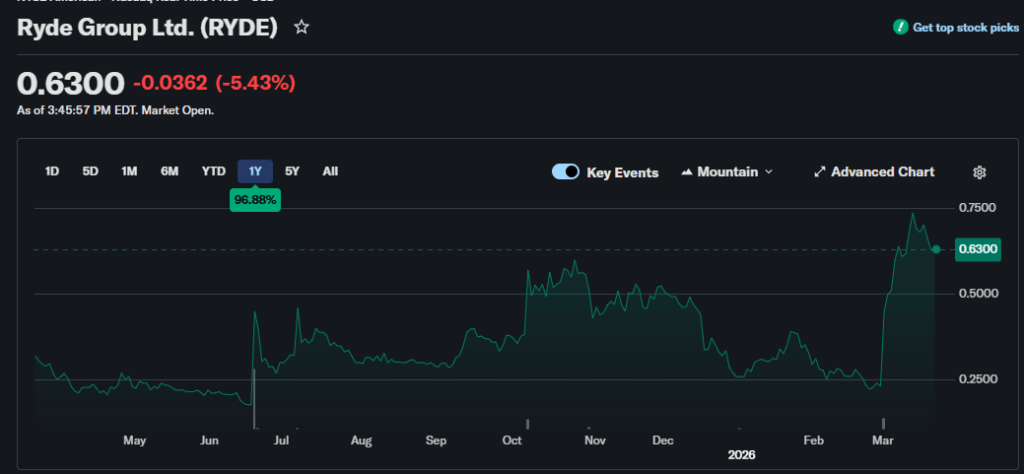
Task: Choose the 1M time range
Action: pyautogui.click(x=129, y=171)
